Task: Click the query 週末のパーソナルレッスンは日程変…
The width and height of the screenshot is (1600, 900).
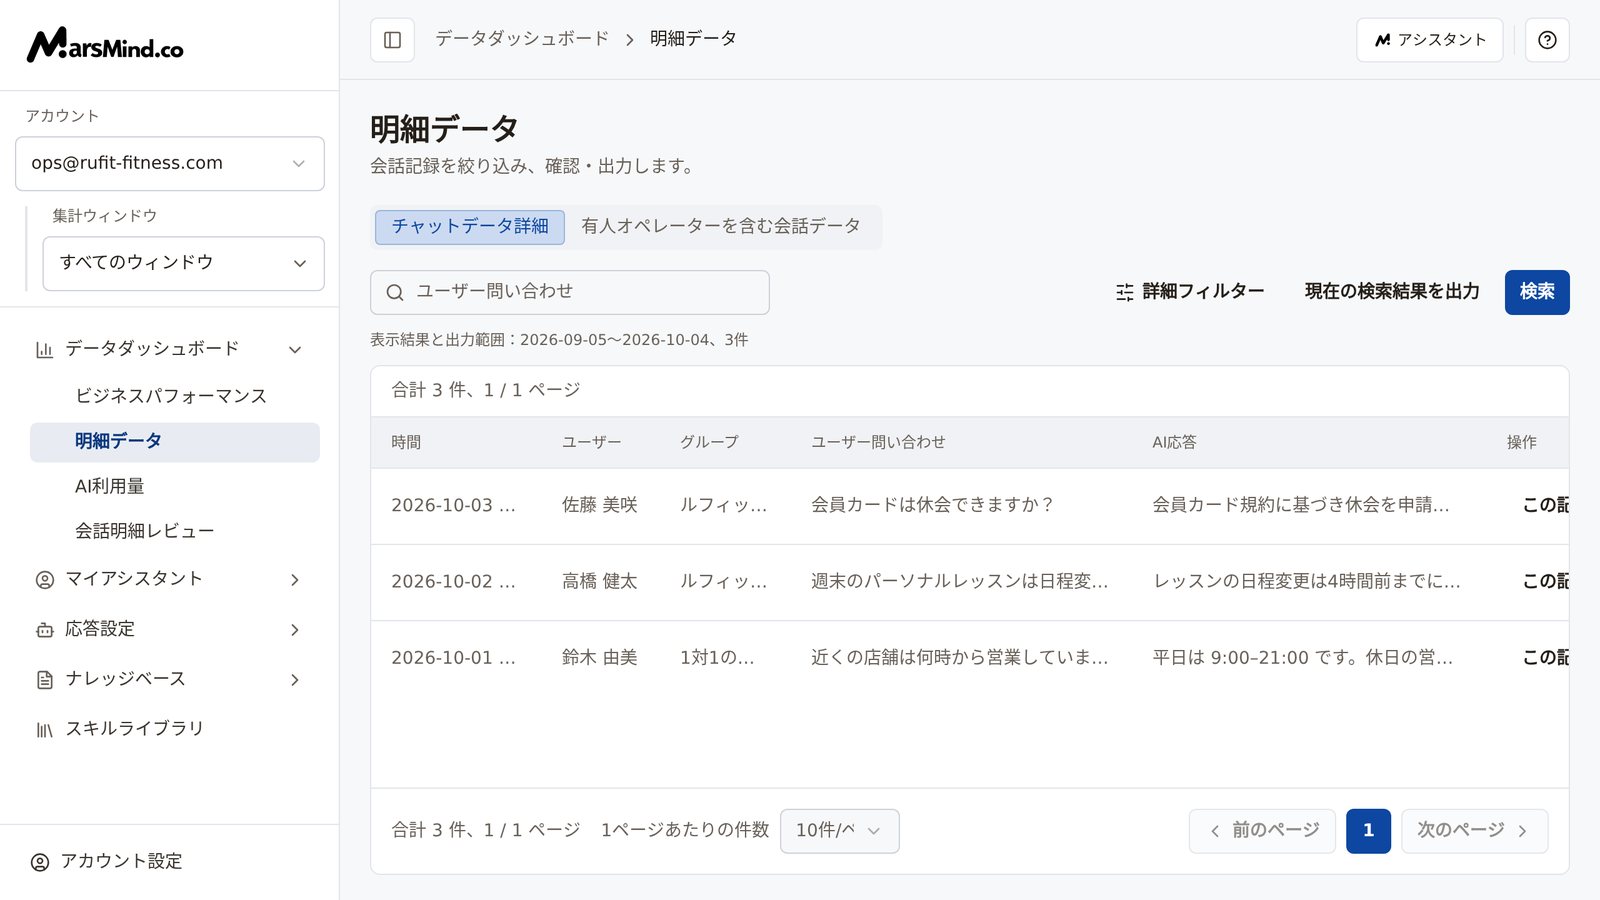Action: [x=959, y=582]
